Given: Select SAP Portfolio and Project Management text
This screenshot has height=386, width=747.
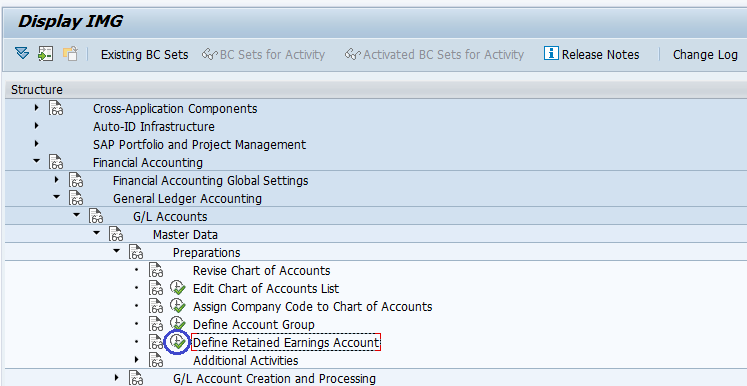Looking at the screenshot, I should (199, 144).
